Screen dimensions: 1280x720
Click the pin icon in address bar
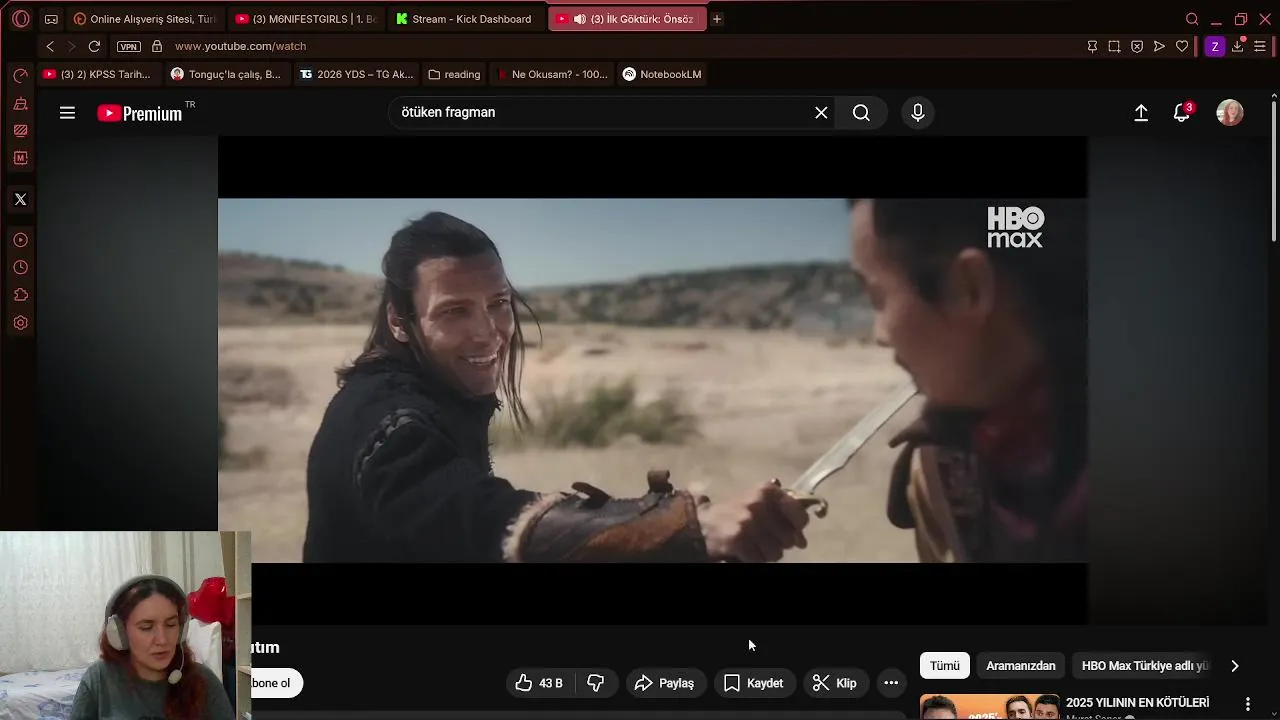pyautogui.click(x=1092, y=46)
